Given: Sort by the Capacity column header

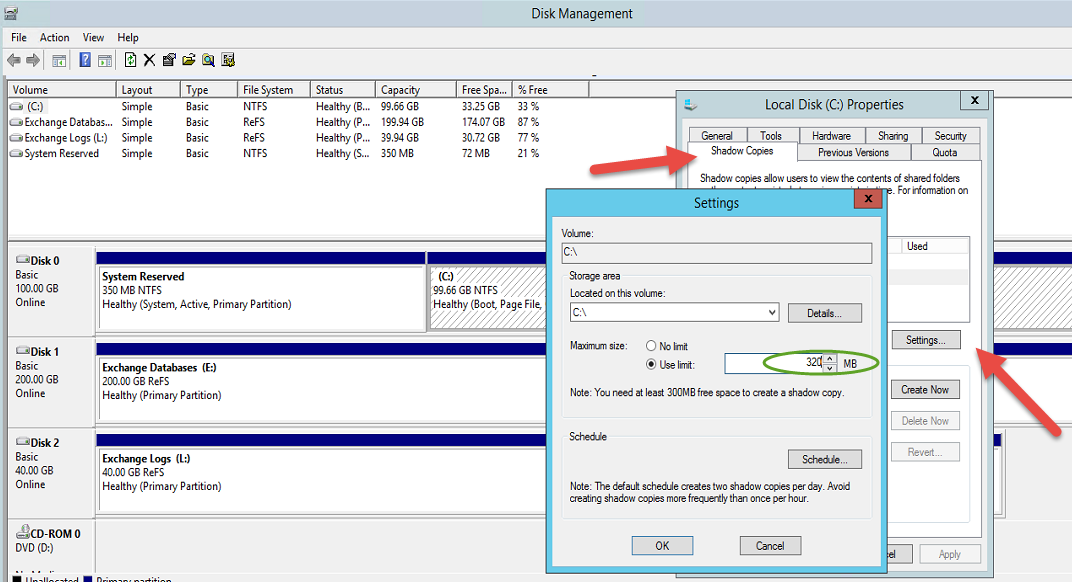Looking at the screenshot, I should click(416, 90).
